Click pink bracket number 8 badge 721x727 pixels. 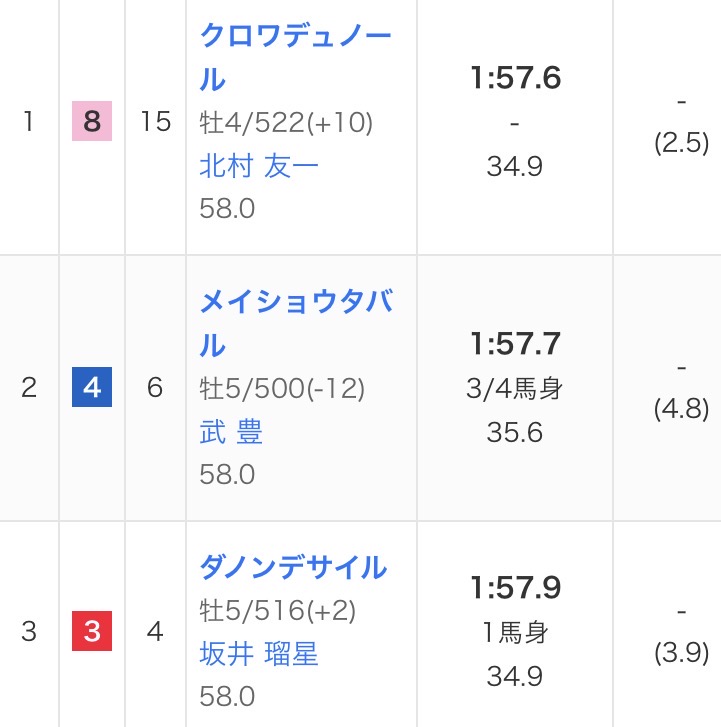[x=92, y=122]
